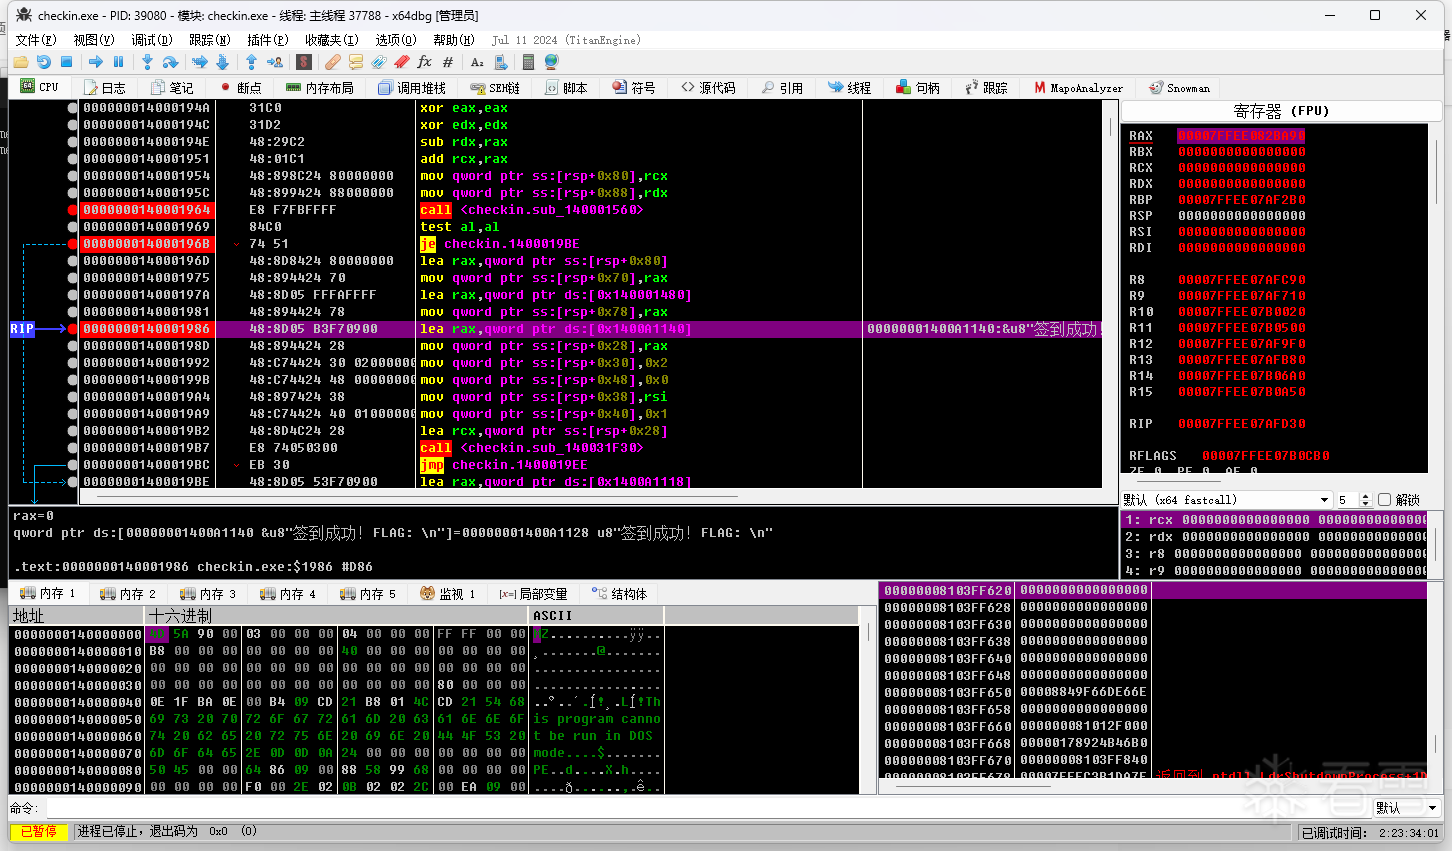Screen dimensions: 1452x851
Task: Pause execution using the pause icon
Action: (118, 62)
